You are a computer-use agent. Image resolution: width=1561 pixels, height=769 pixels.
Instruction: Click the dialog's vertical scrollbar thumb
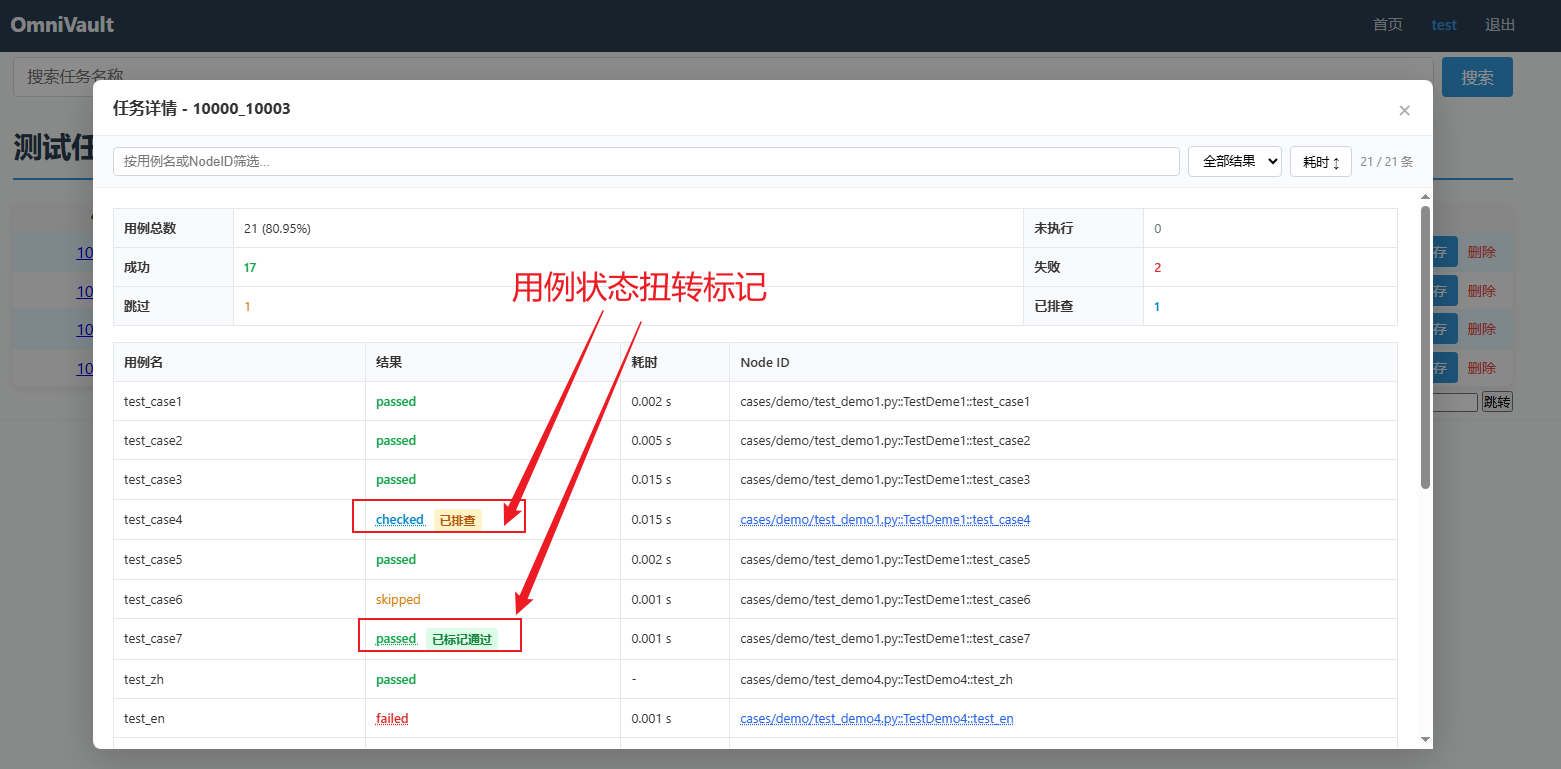pyautogui.click(x=1425, y=347)
